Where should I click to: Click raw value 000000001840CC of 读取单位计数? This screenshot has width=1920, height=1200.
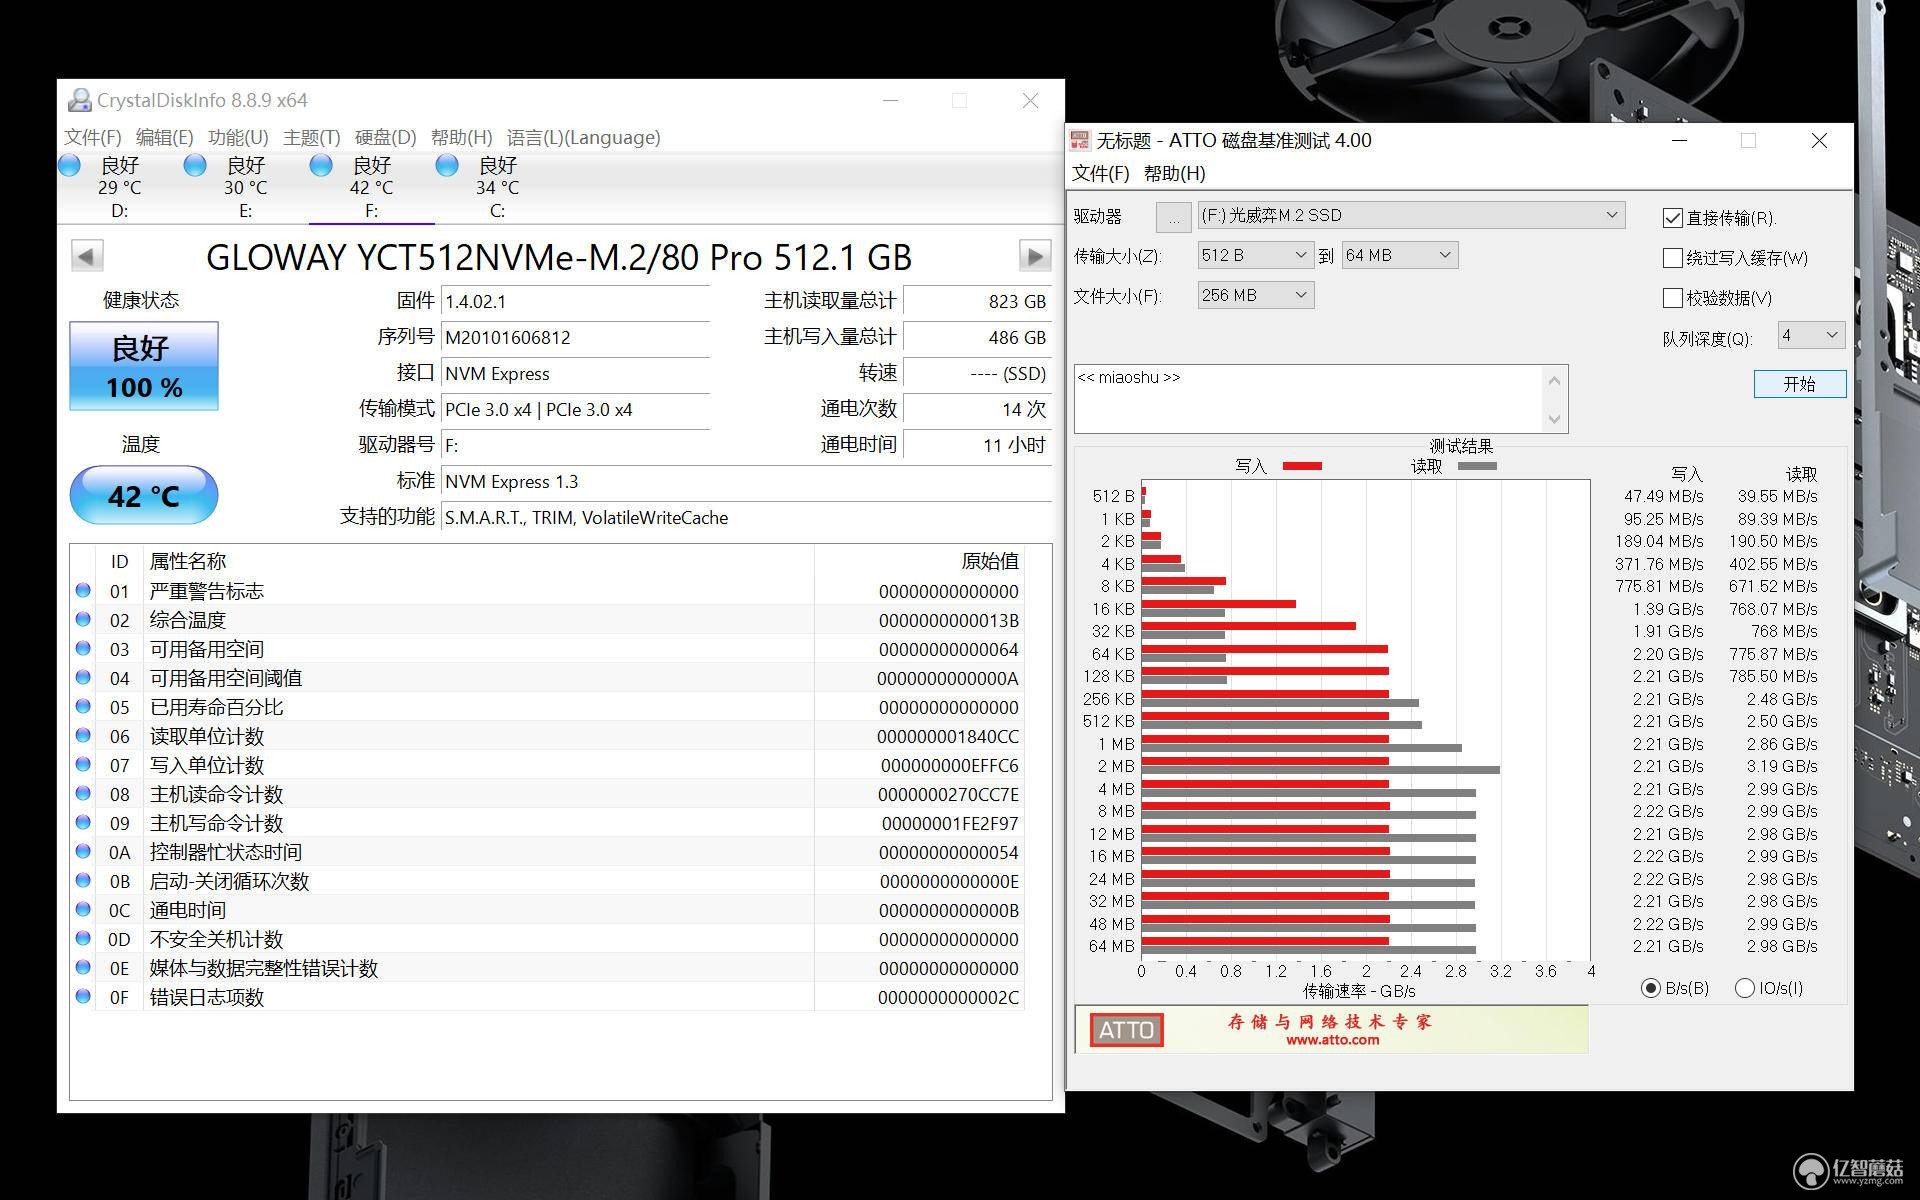click(x=948, y=736)
